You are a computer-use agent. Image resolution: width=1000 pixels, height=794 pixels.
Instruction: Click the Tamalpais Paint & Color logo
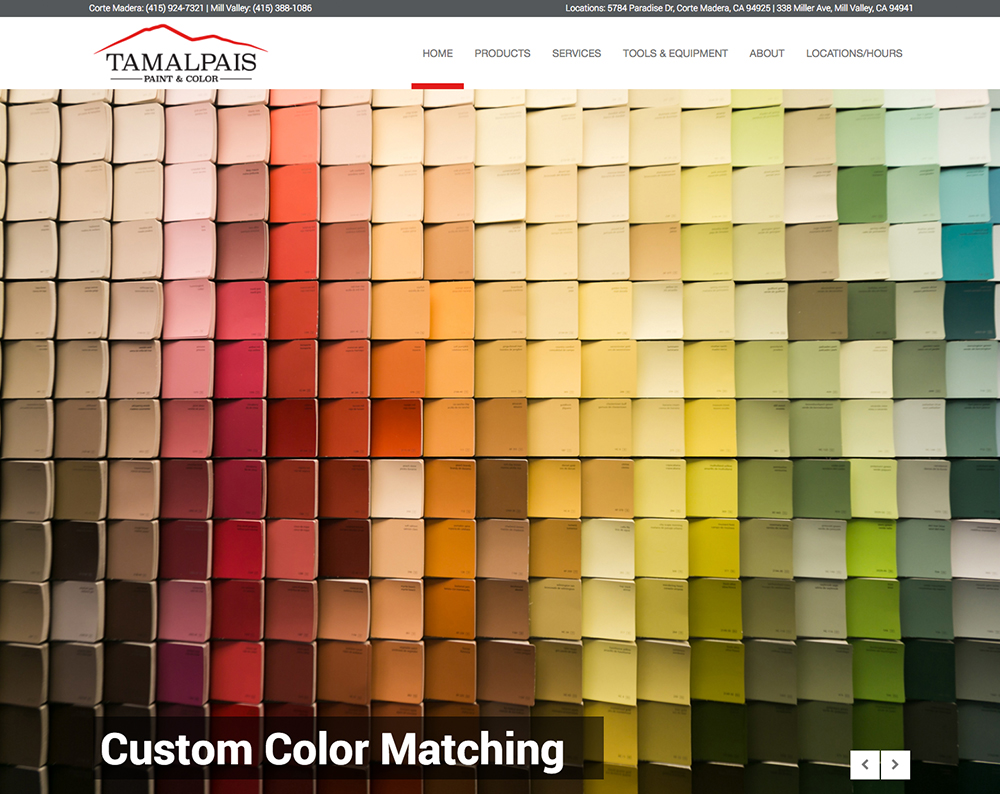click(181, 55)
